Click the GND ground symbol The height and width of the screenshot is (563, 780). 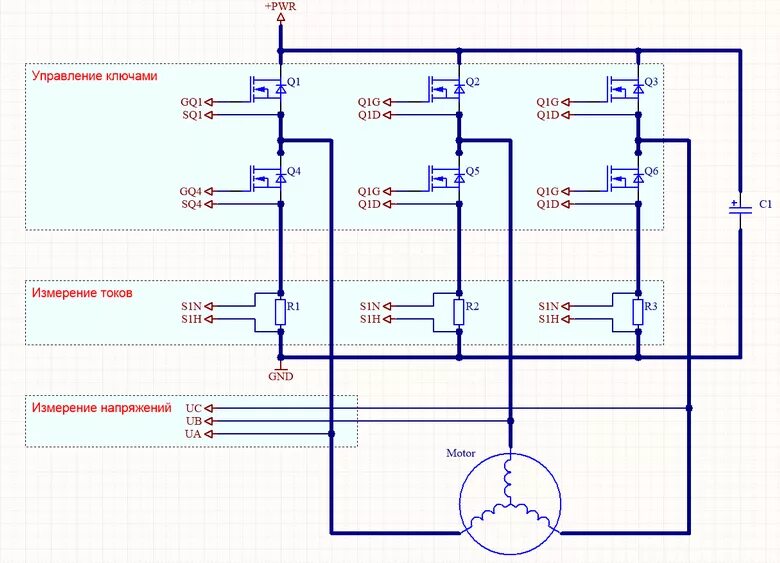[281, 368]
